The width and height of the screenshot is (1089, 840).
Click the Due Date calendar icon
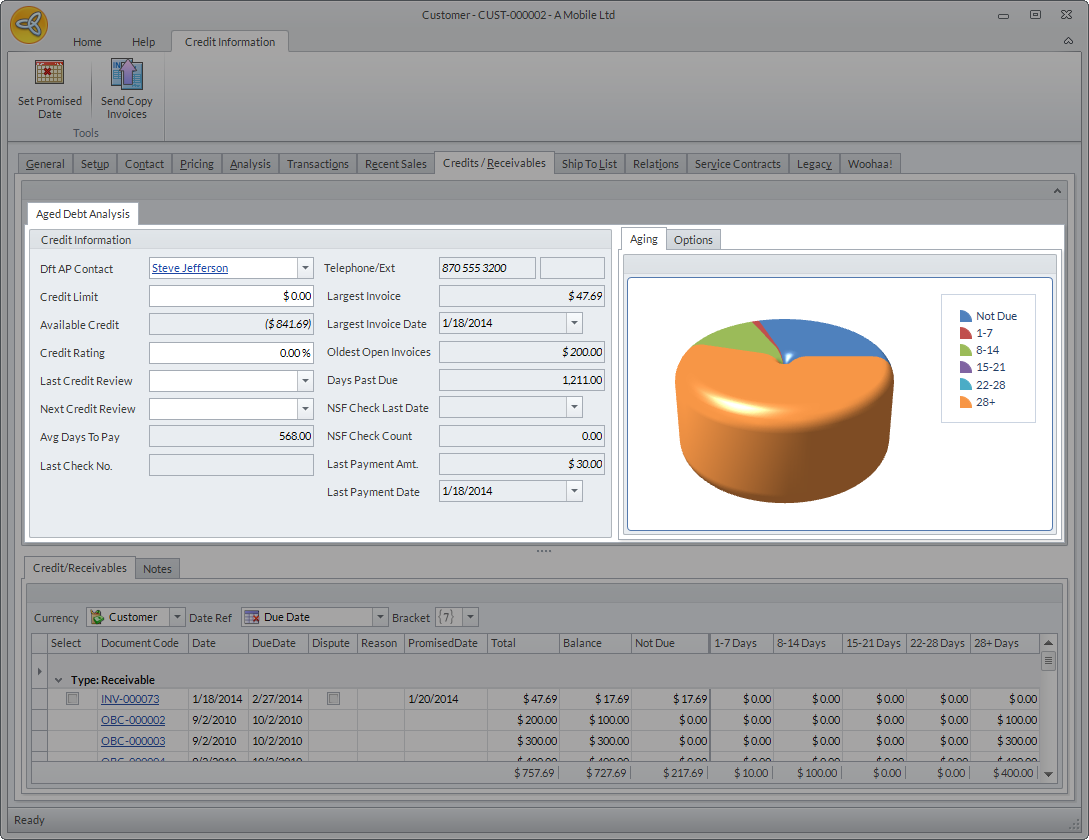[x=251, y=617]
